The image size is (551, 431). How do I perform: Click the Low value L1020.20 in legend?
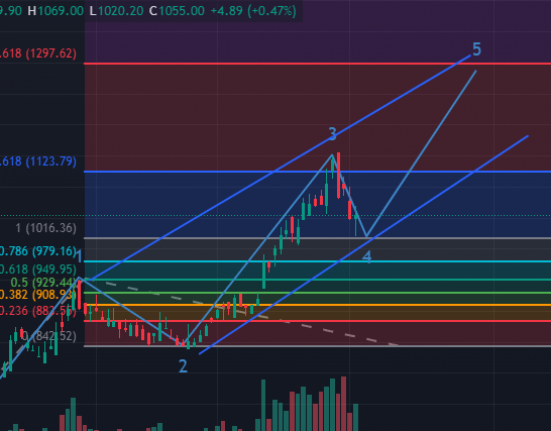coord(116,11)
